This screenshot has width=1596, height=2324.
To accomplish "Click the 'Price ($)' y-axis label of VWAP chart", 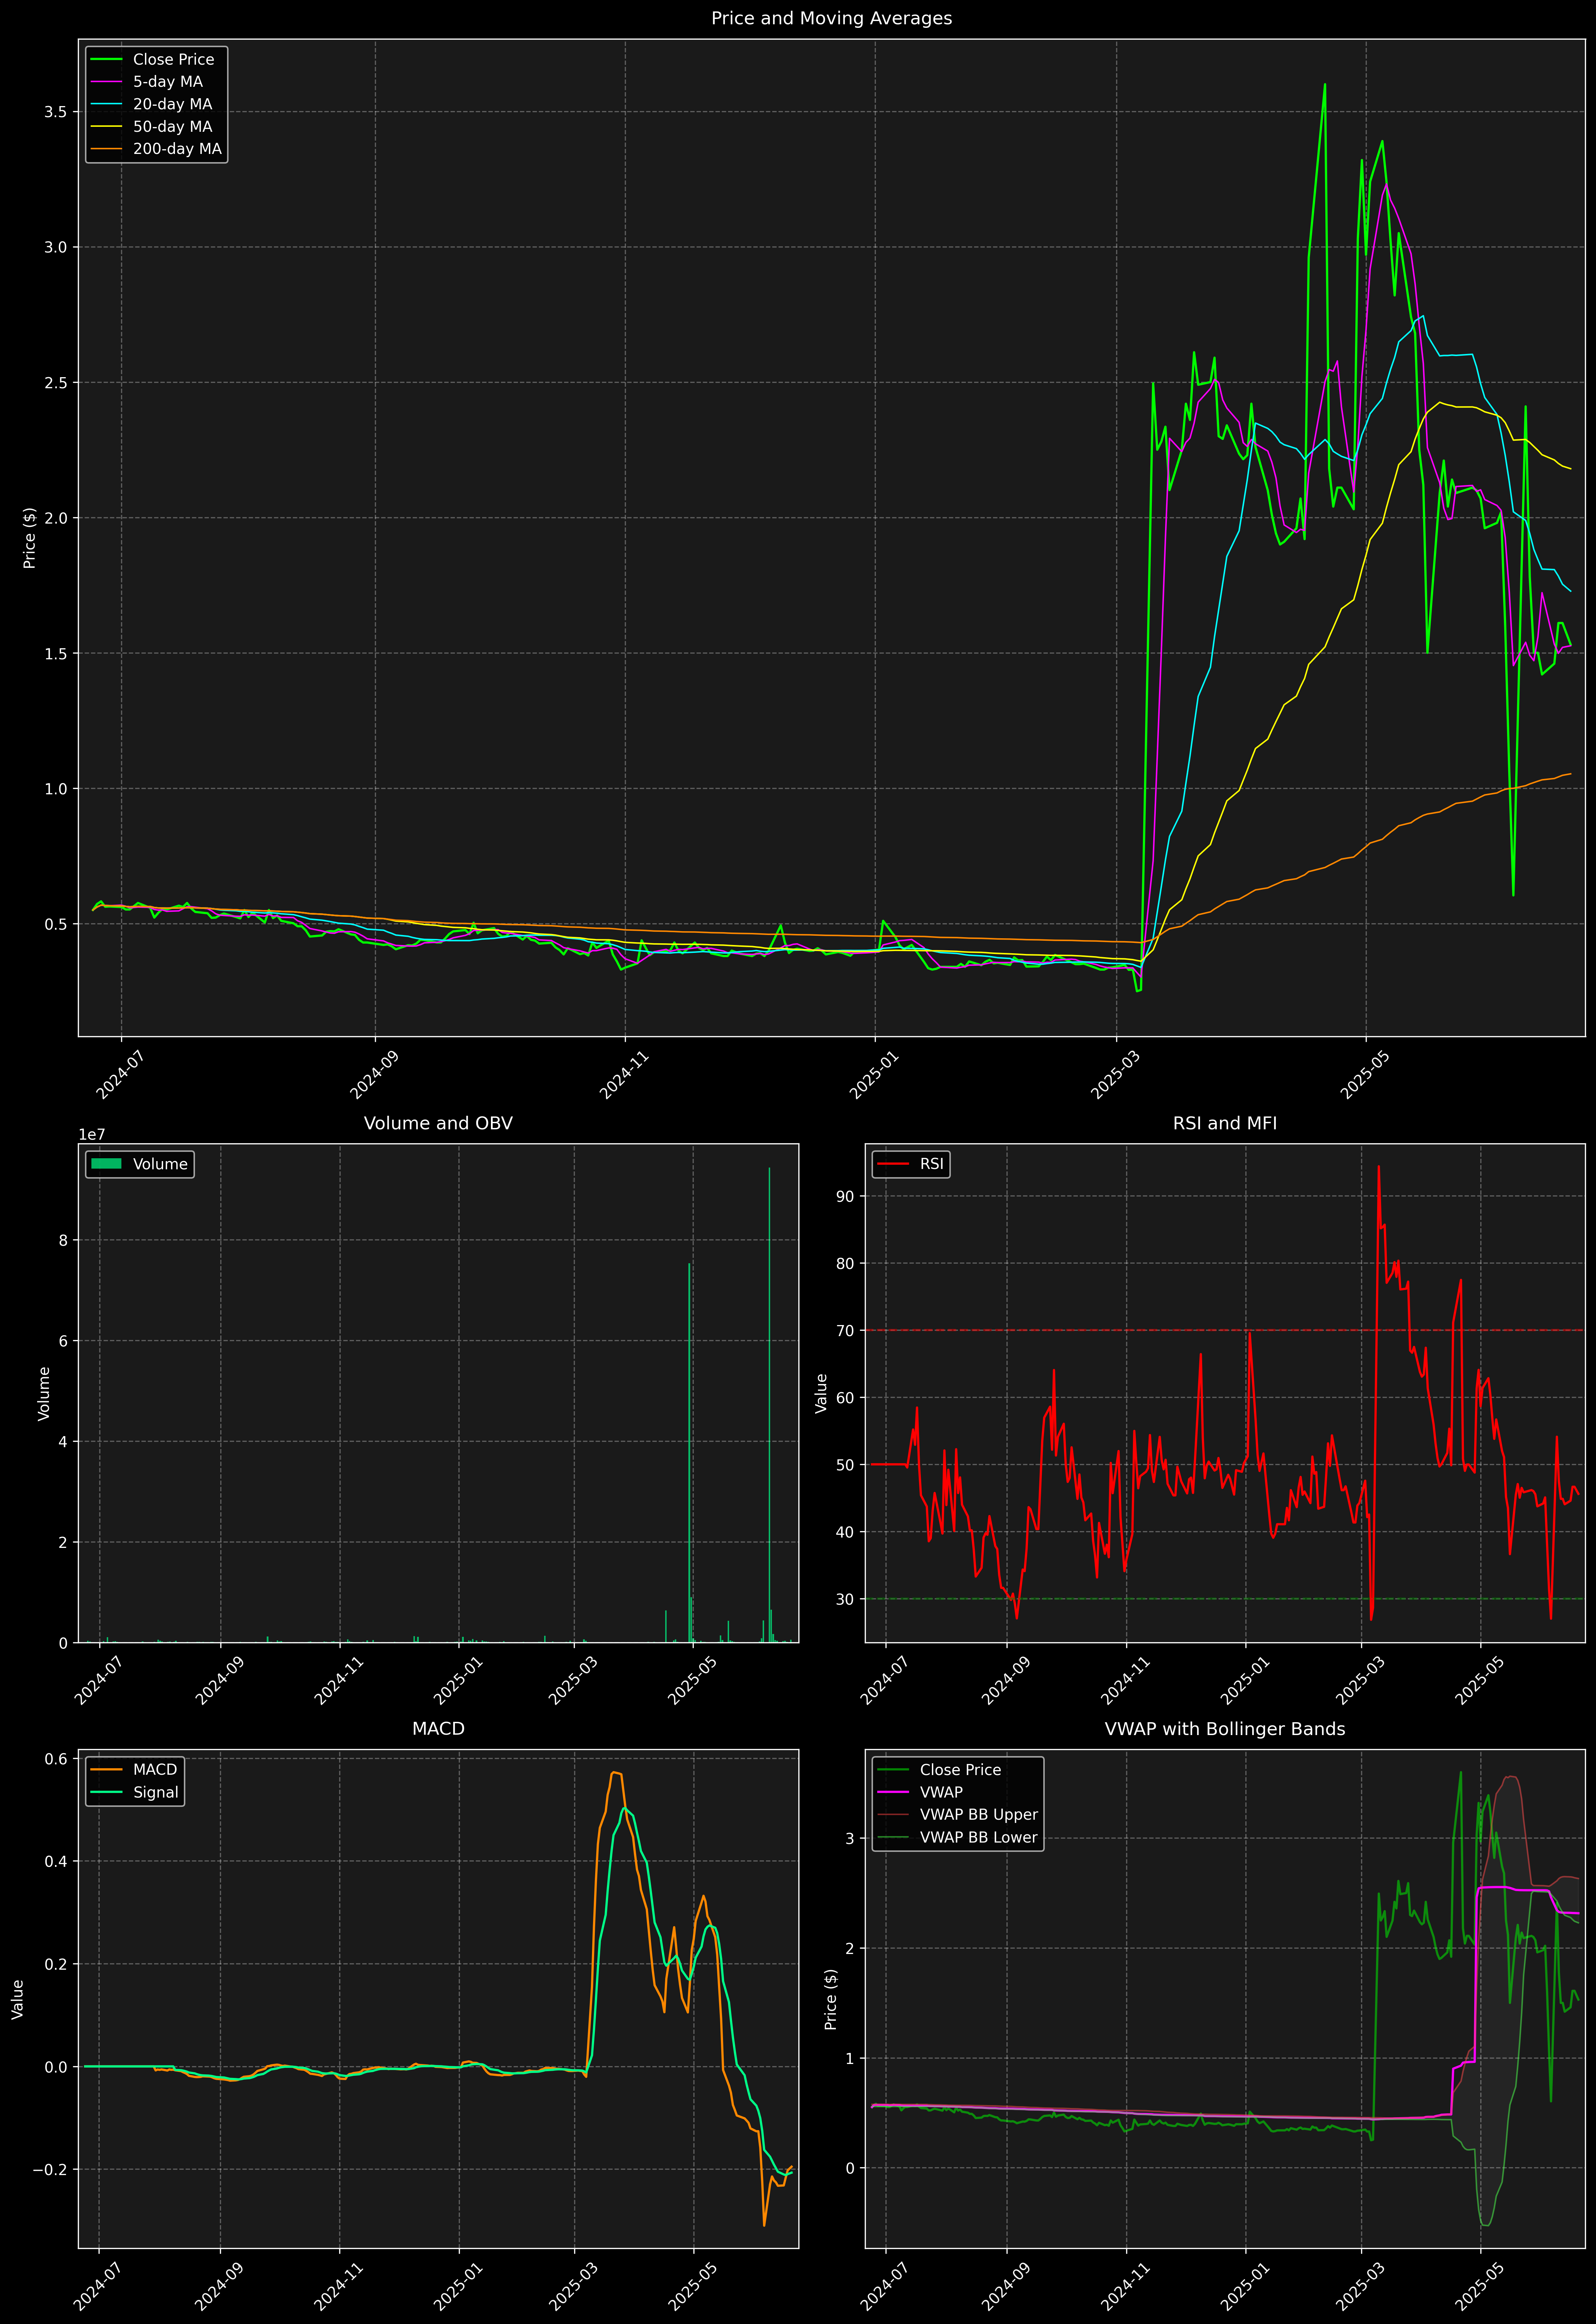I will click(831, 1999).
